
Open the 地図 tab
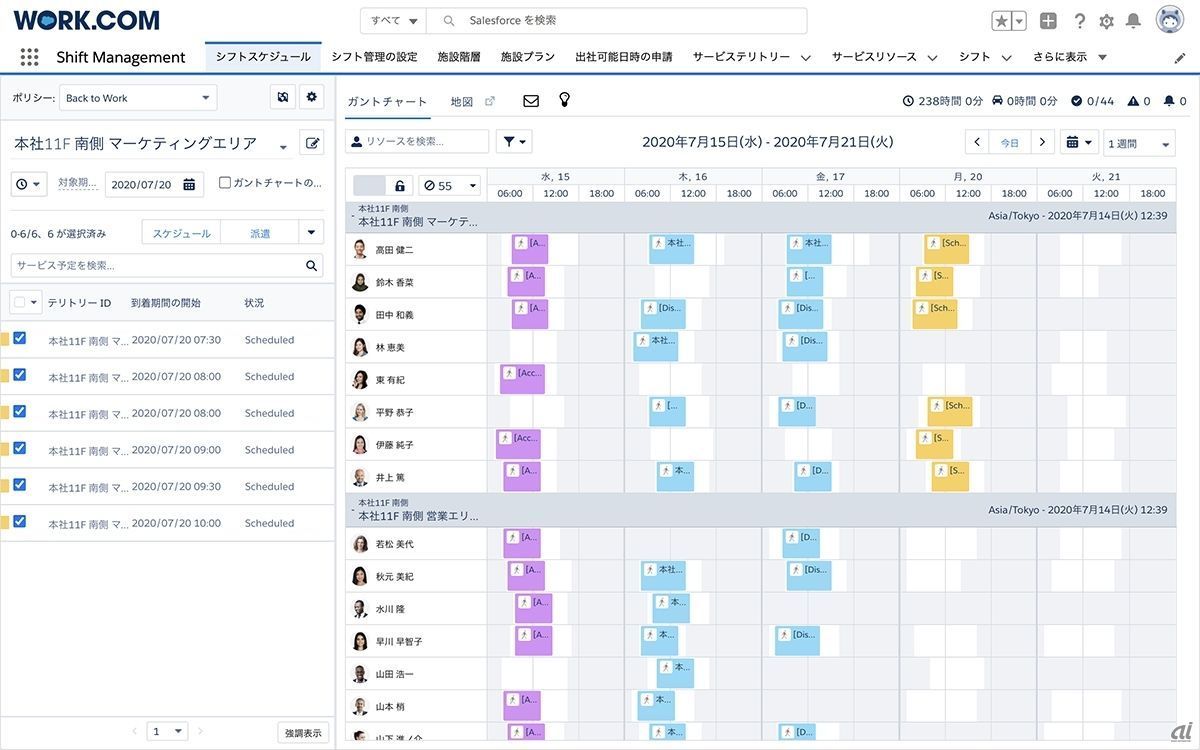pyautogui.click(x=462, y=102)
